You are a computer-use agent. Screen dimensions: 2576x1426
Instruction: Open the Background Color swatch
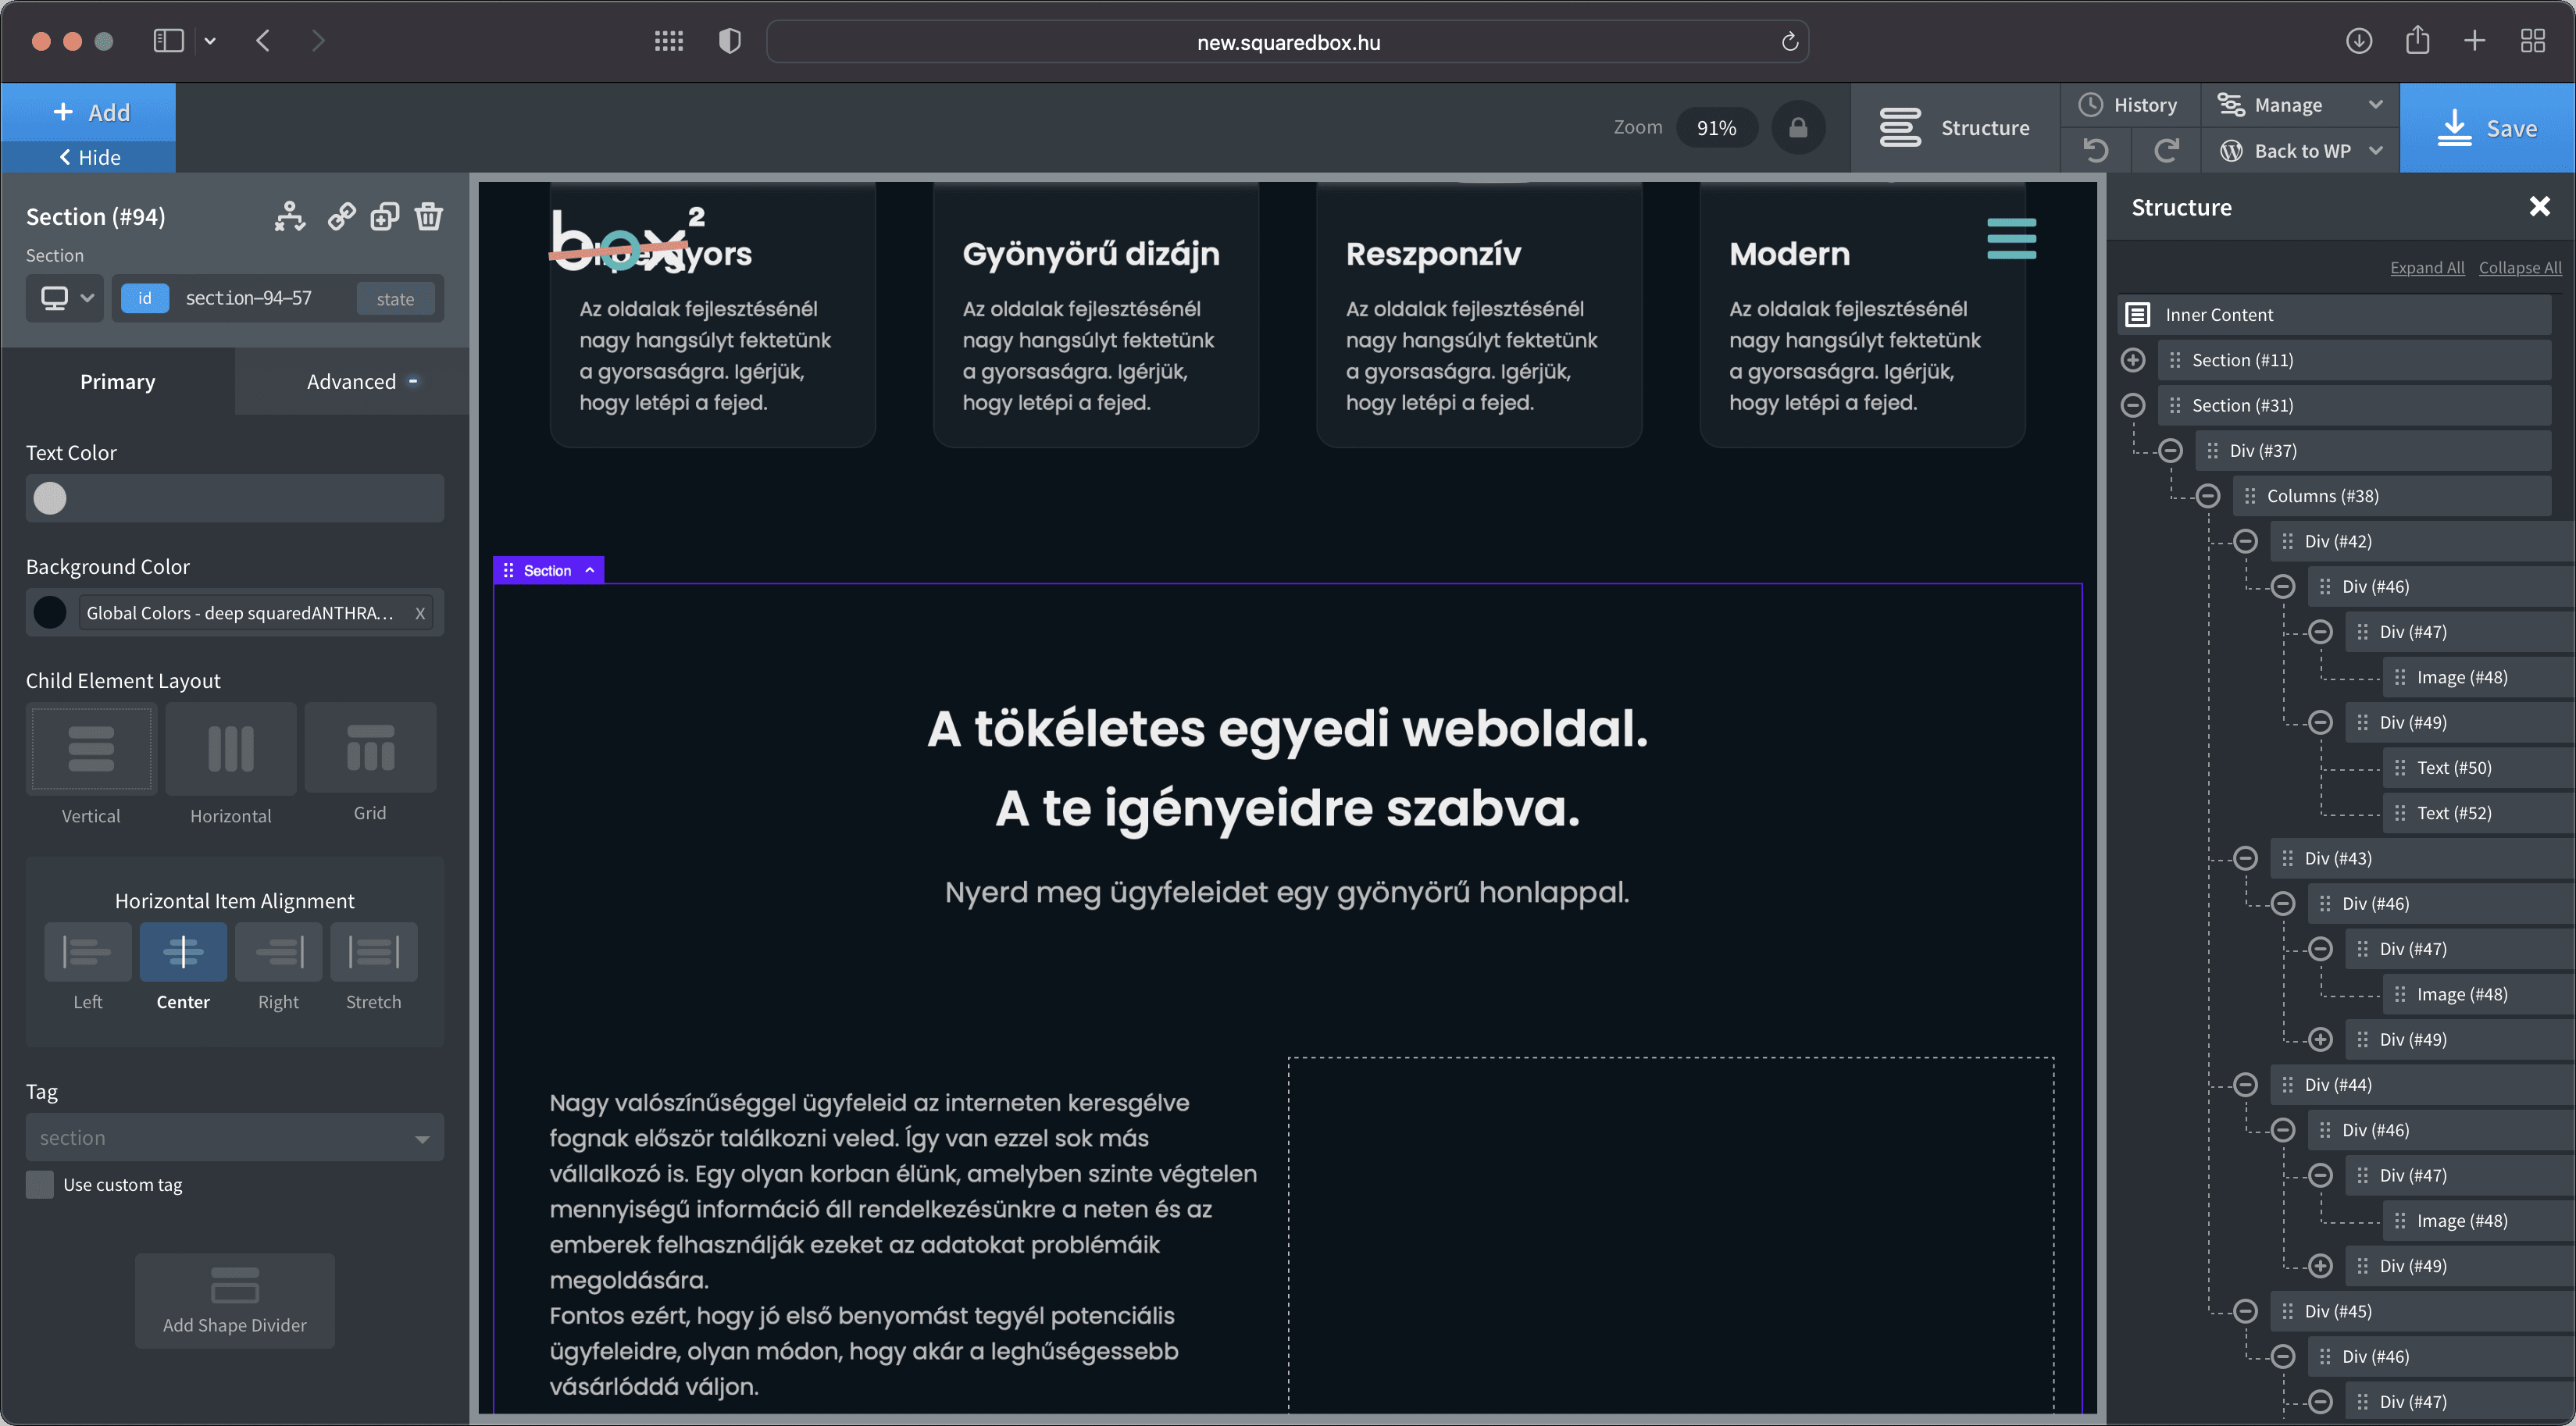click(50, 612)
